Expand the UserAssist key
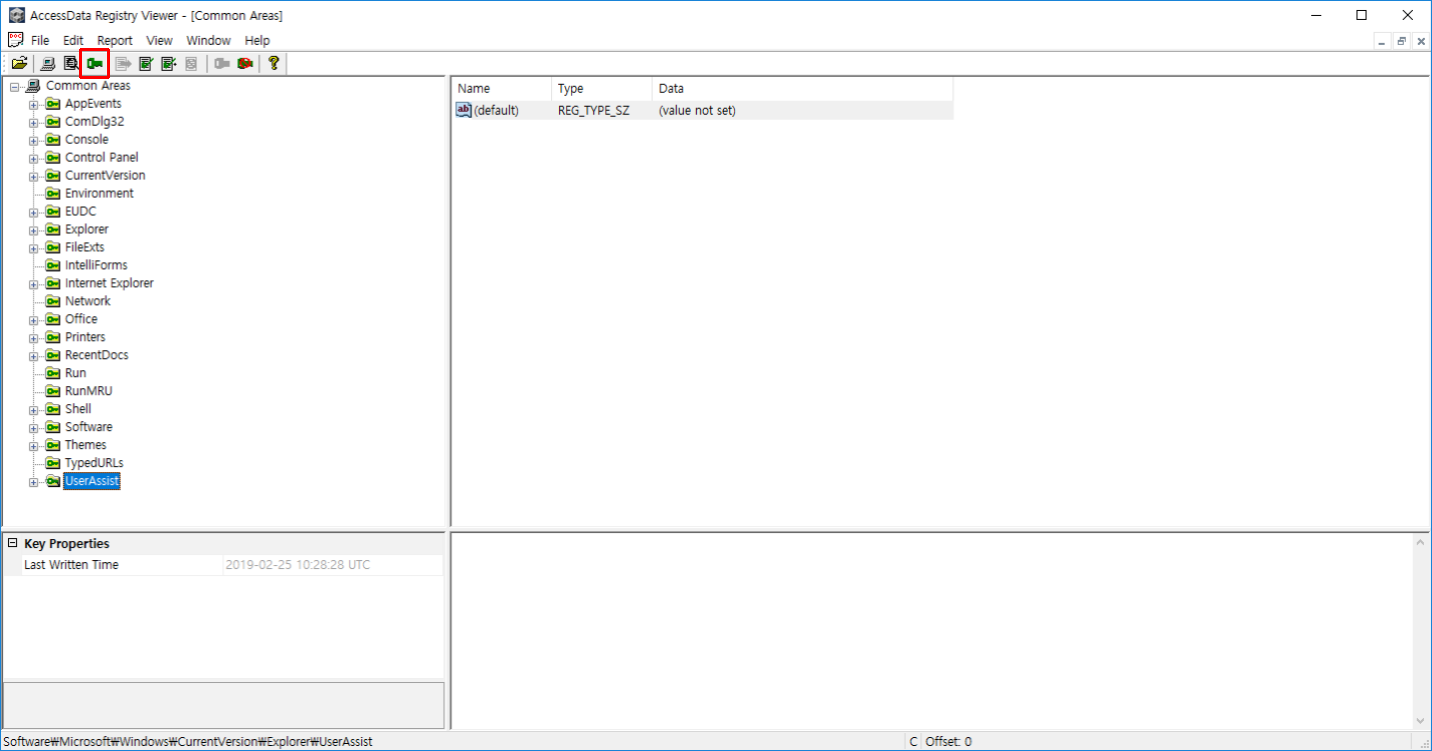 [x=34, y=483]
